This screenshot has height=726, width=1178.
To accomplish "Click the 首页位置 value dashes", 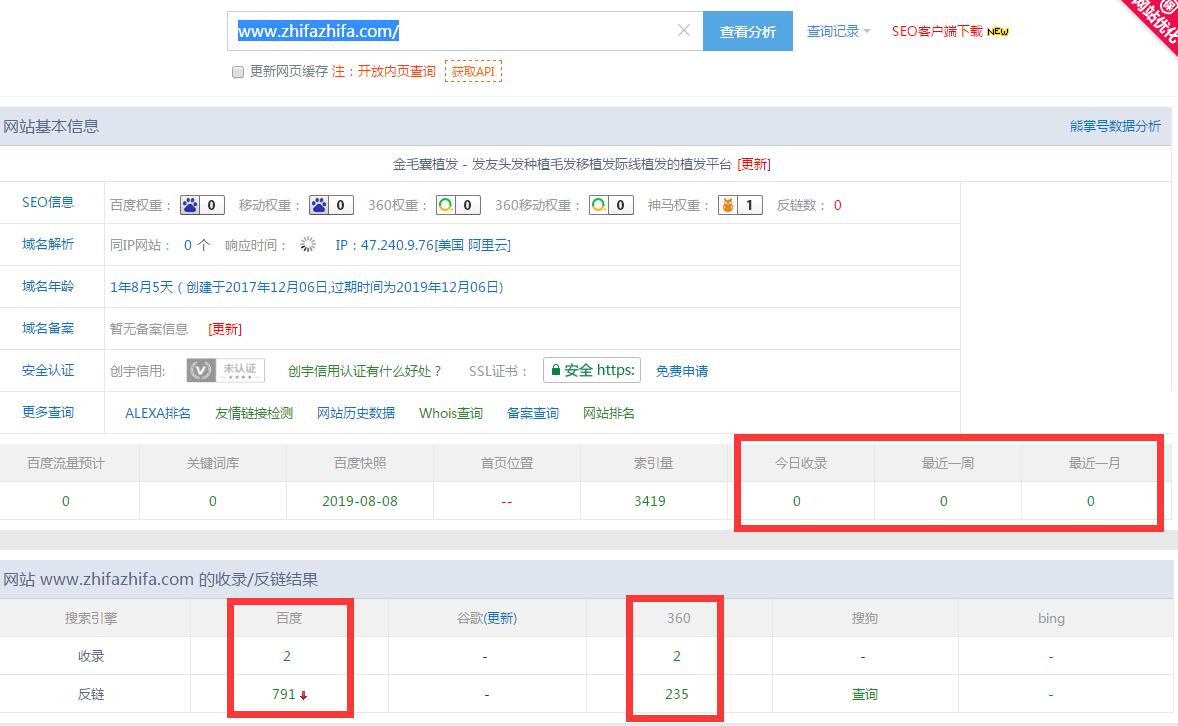I will [x=507, y=502].
